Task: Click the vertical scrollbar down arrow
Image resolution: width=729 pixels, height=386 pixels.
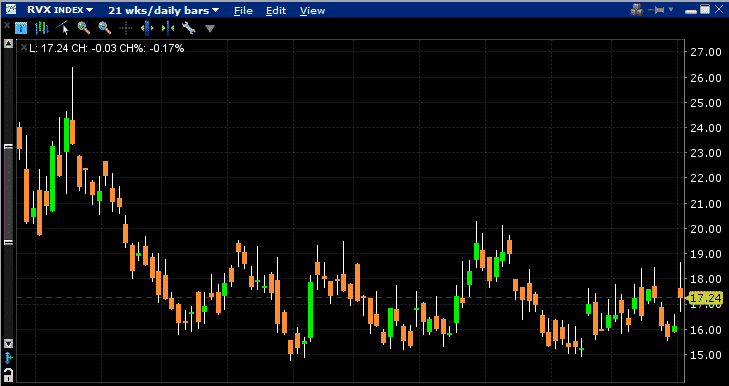Action: pos(8,343)
